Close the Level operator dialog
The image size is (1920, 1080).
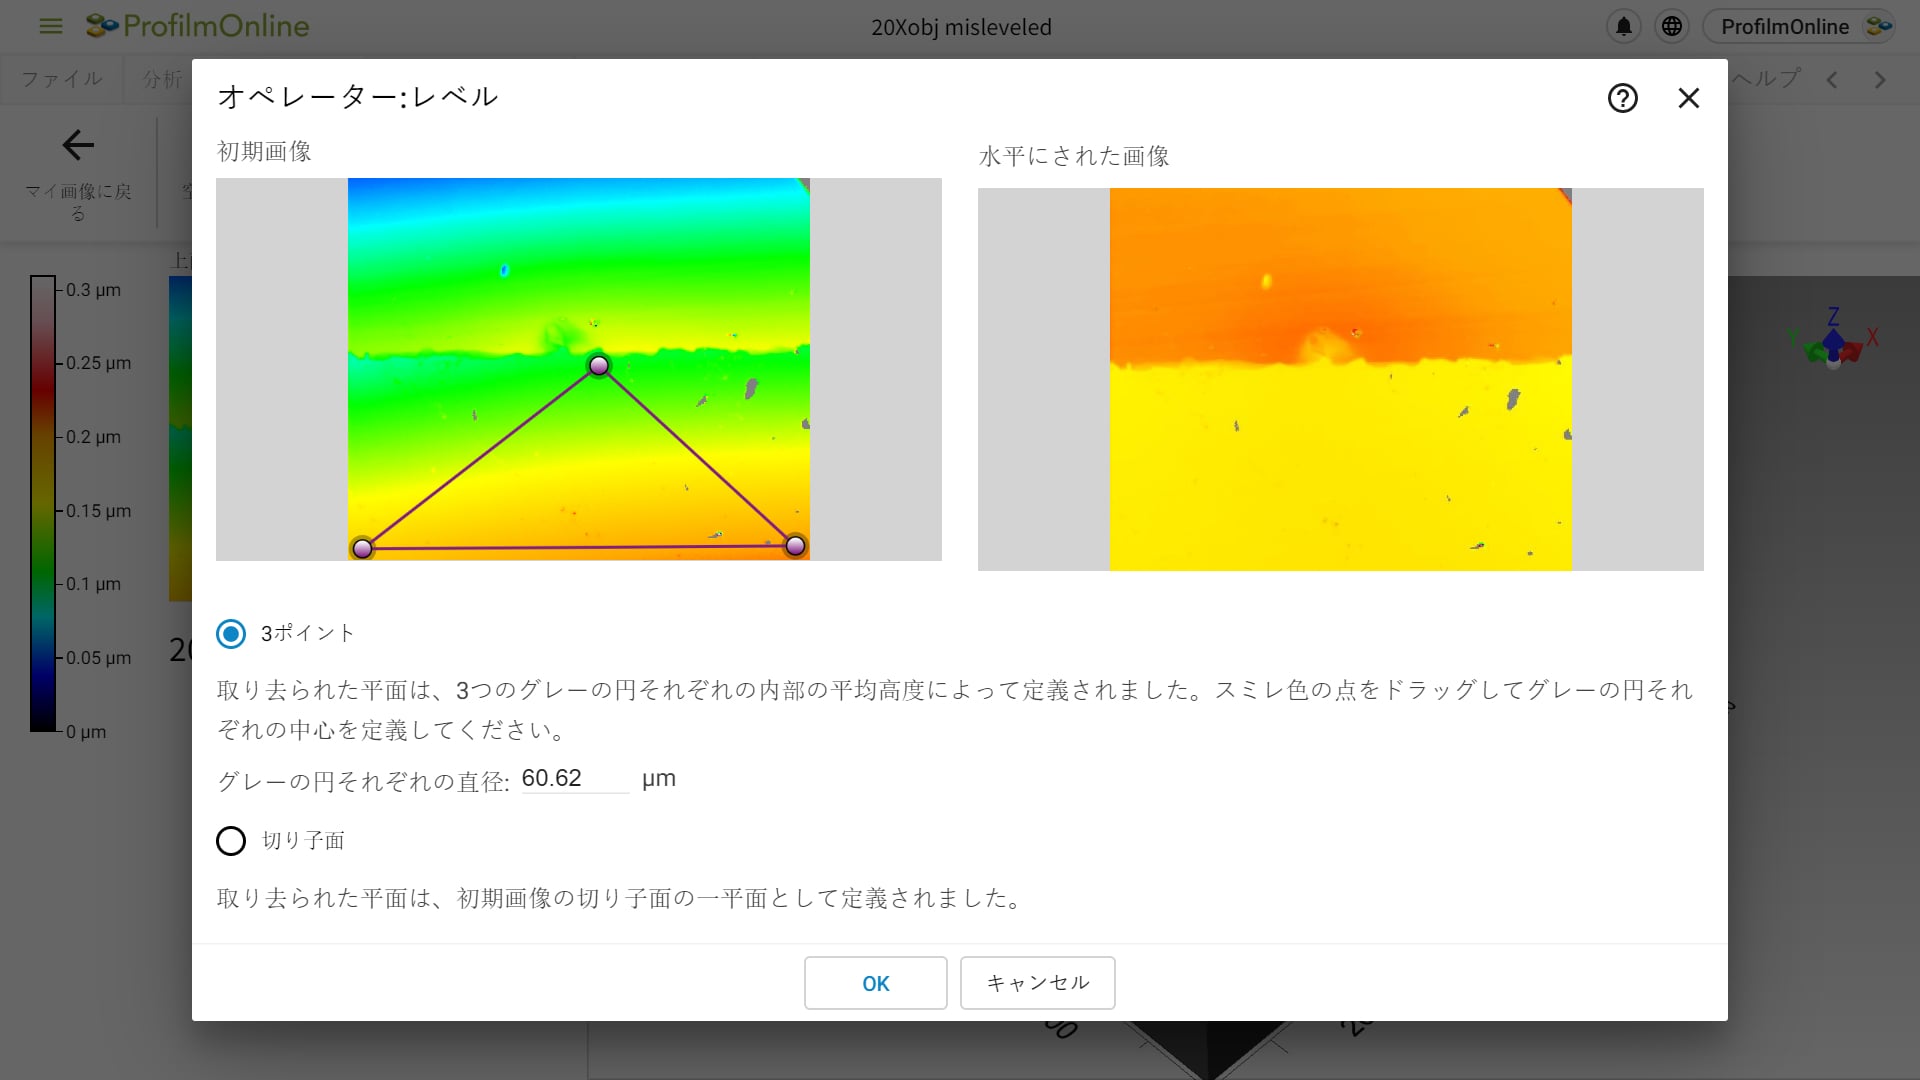(x=1688, y=98)
